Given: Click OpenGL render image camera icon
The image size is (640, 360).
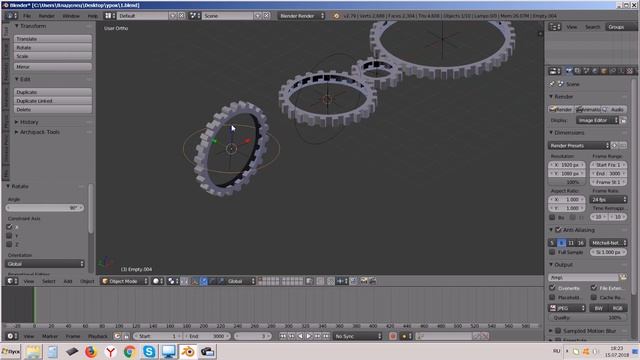Looking at the screenshot, I should pos(363,281).
